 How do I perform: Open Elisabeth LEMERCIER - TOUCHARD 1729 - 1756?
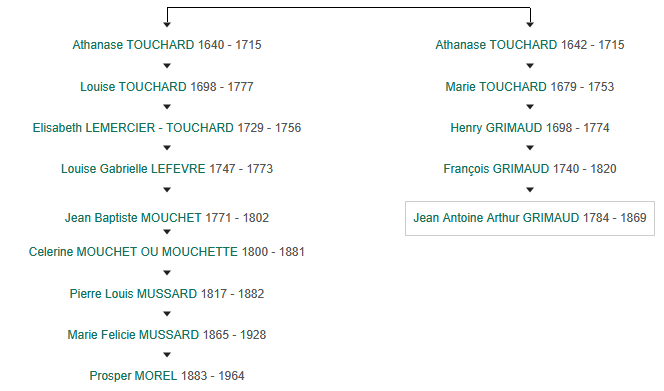[167, 128]
